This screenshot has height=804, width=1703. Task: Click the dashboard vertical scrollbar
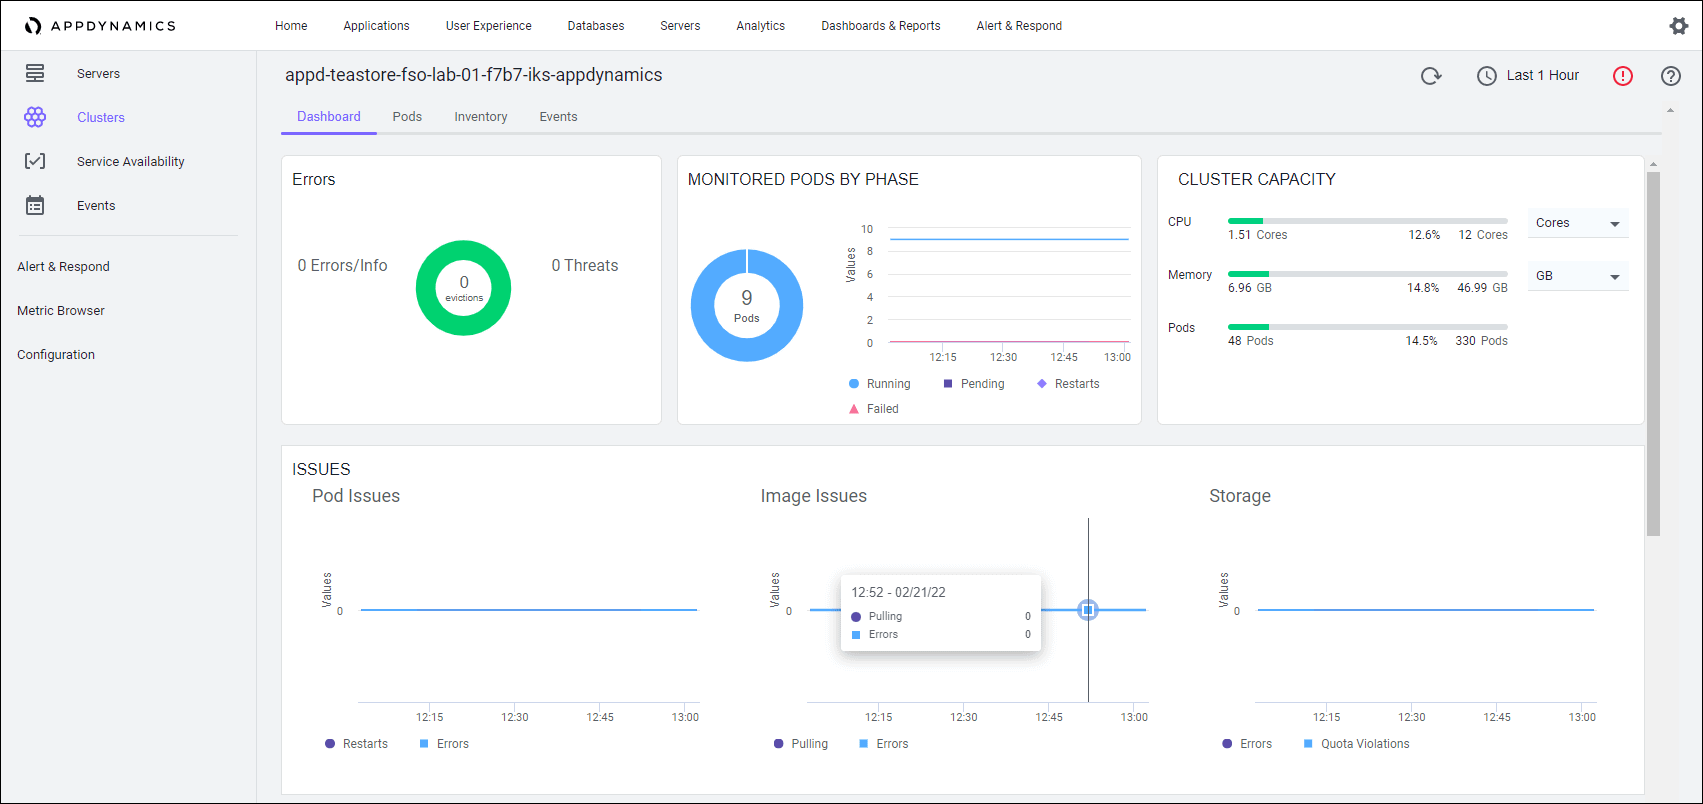pos(1653,353)
